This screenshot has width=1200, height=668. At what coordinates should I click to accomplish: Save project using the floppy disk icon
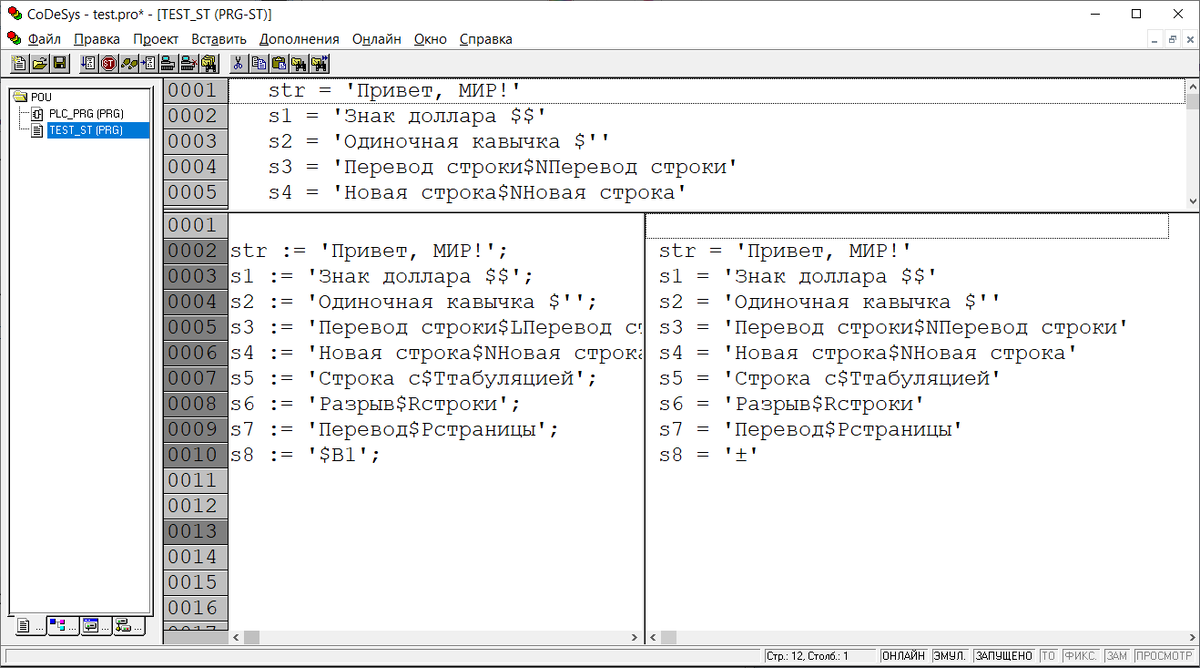click(60, 64)
